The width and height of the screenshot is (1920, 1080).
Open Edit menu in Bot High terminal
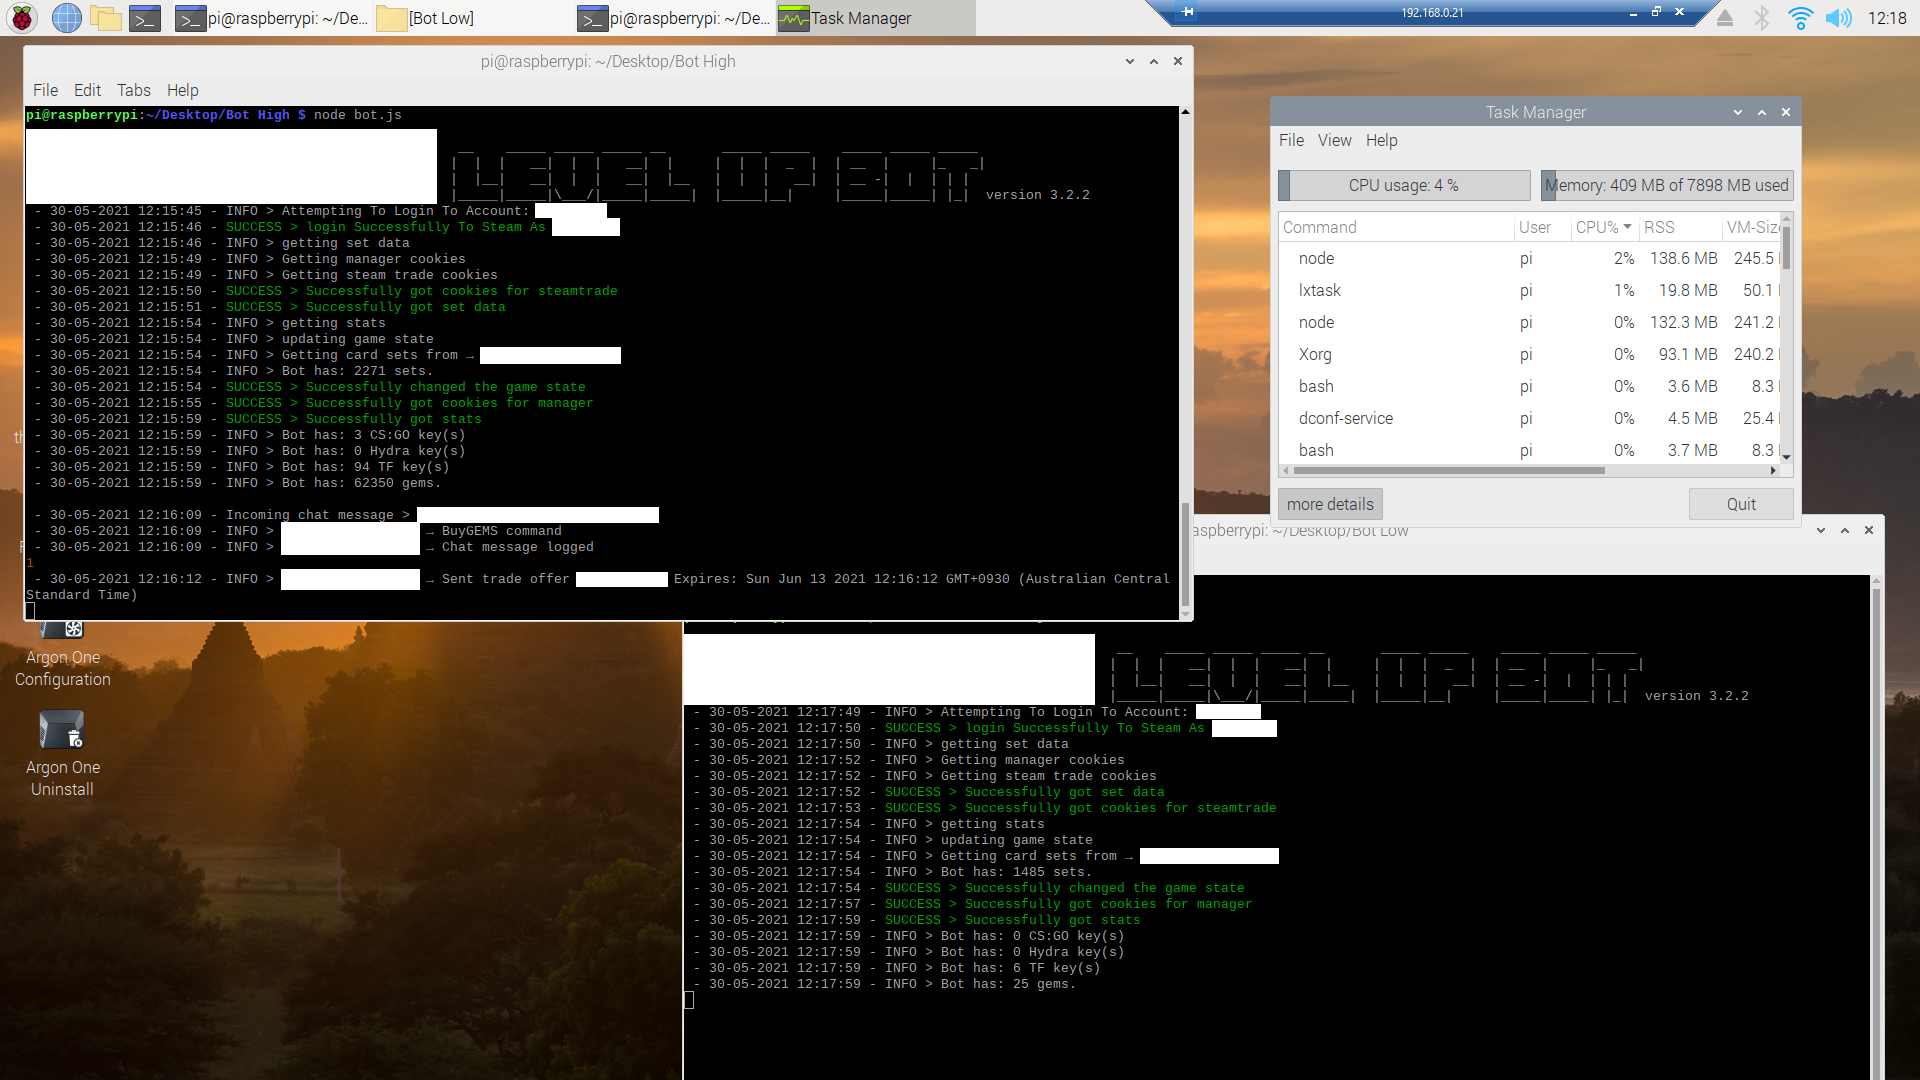point(87,90)
